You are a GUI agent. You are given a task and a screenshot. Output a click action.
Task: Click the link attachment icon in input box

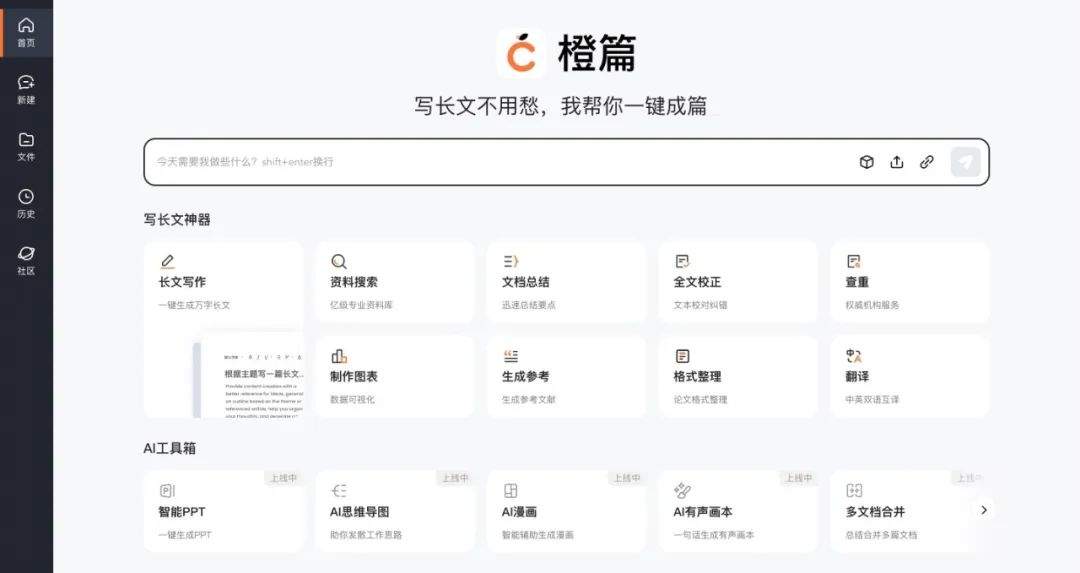pos(926,162)
